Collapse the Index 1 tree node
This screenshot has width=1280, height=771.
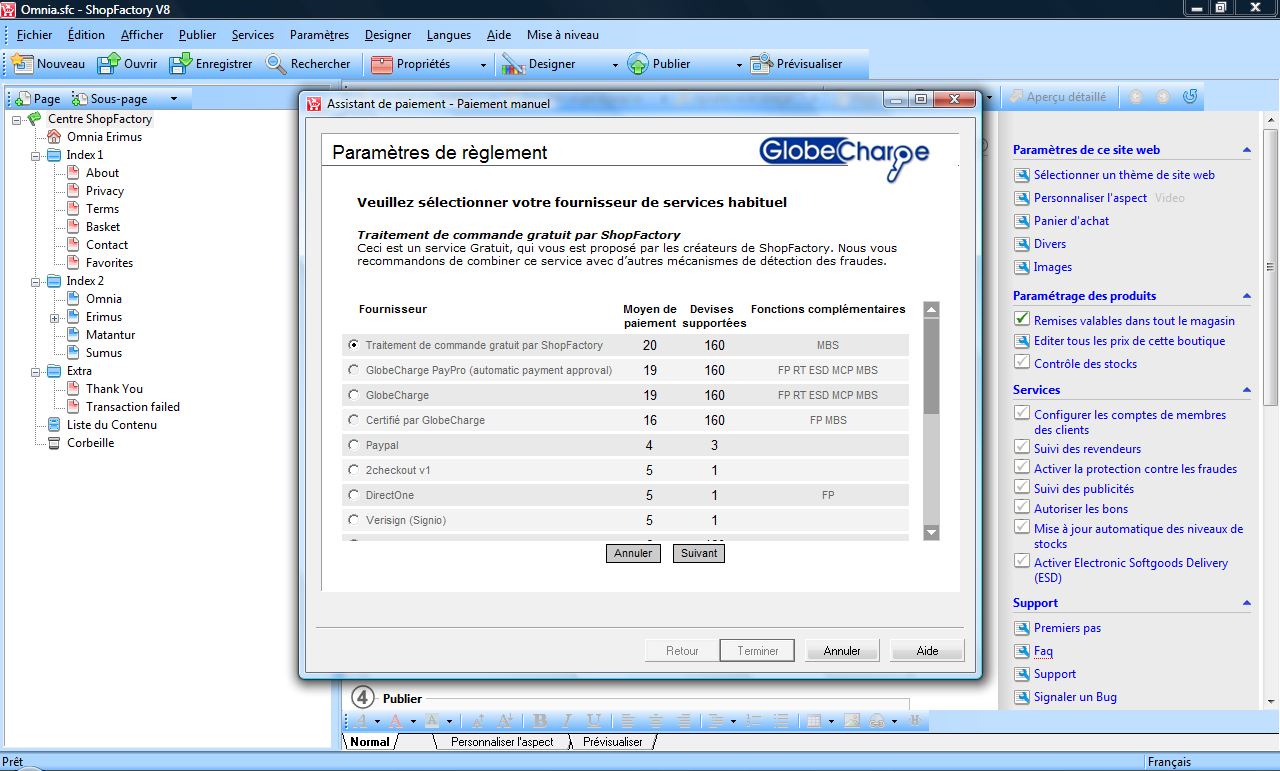[35, 155]
